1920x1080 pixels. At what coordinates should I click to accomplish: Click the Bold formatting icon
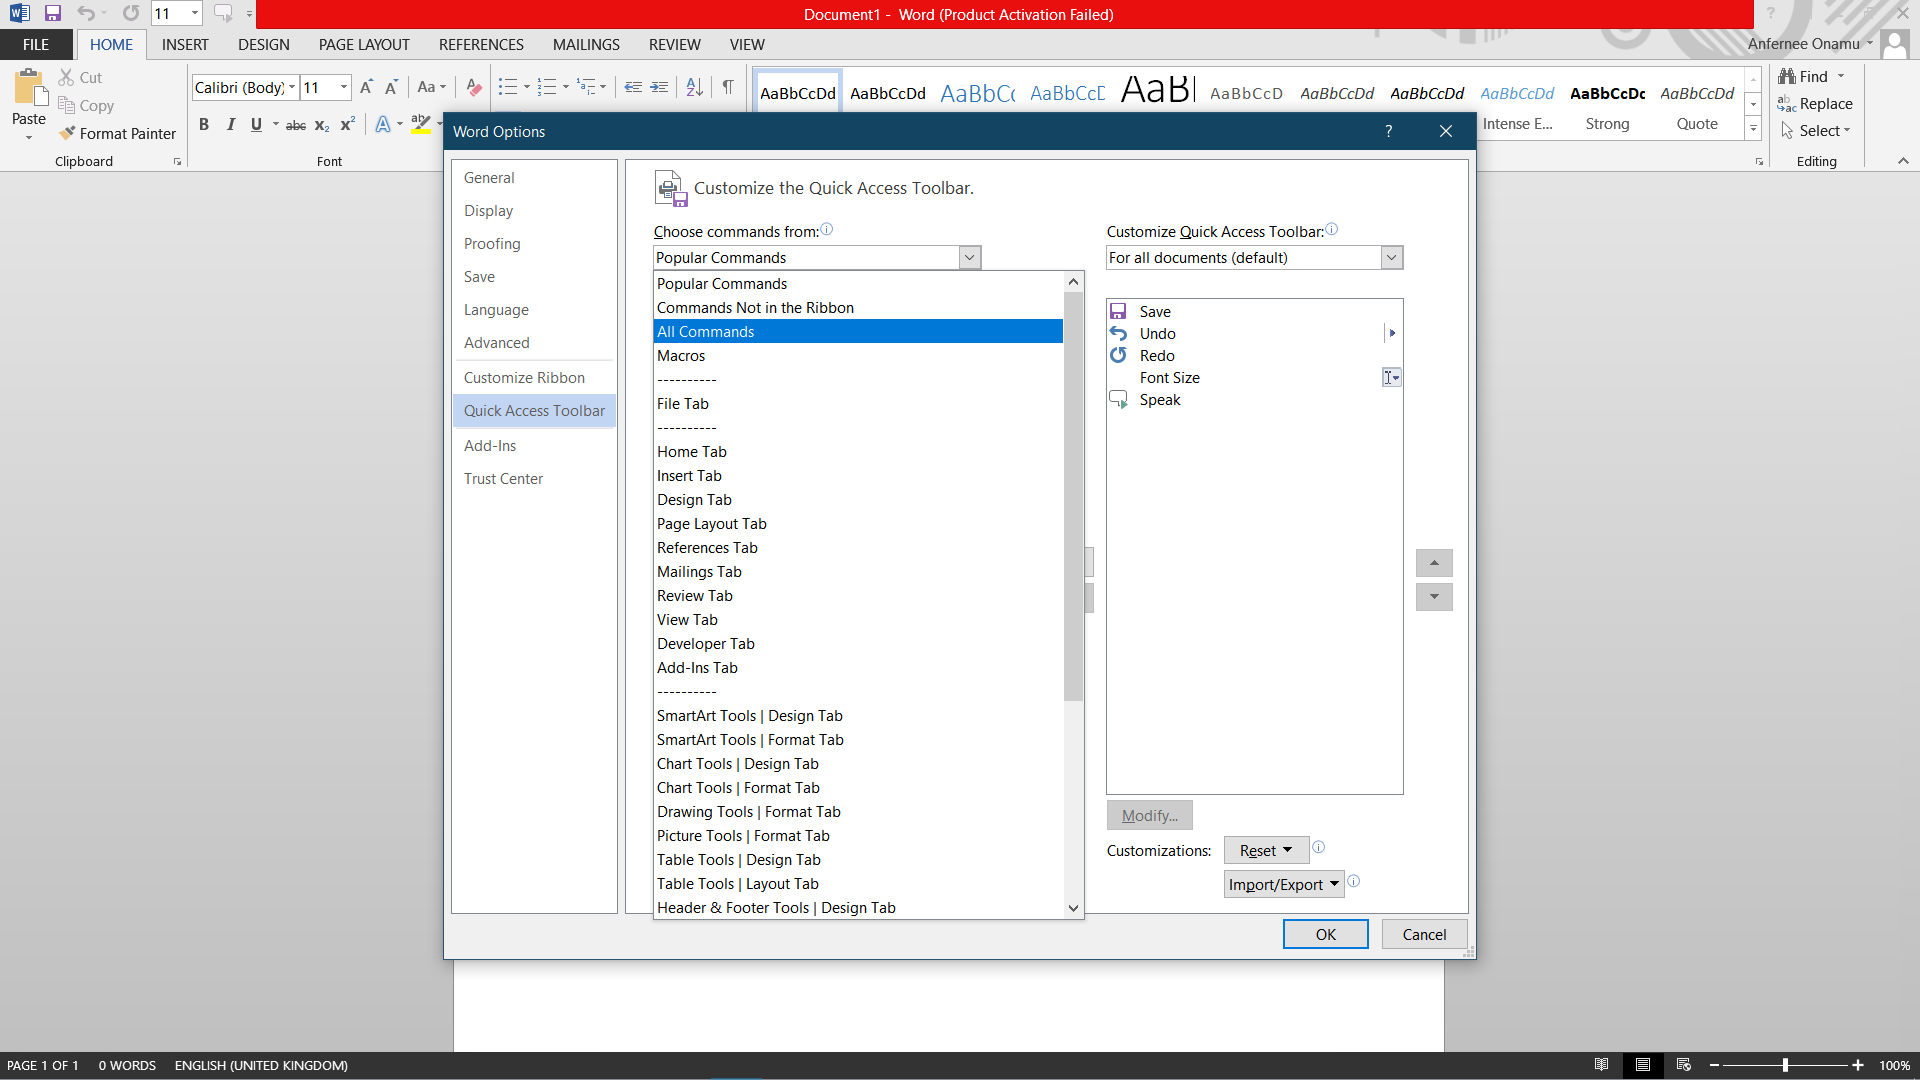pyautogui.click(x=204, y=124)
